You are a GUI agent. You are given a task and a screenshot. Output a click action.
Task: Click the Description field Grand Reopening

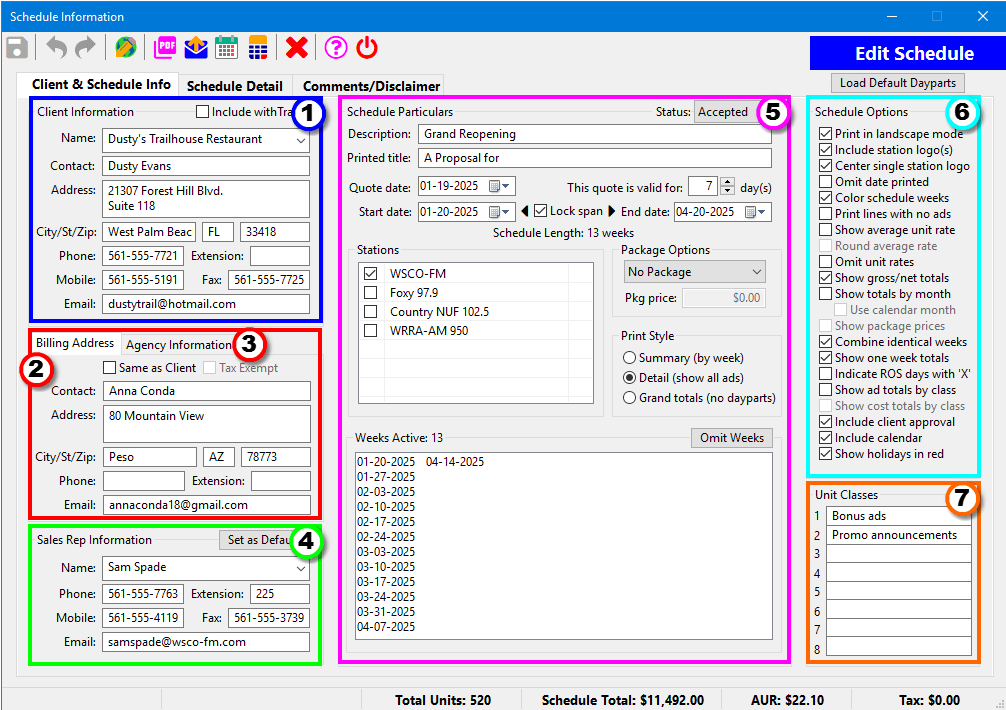[595, 134]
